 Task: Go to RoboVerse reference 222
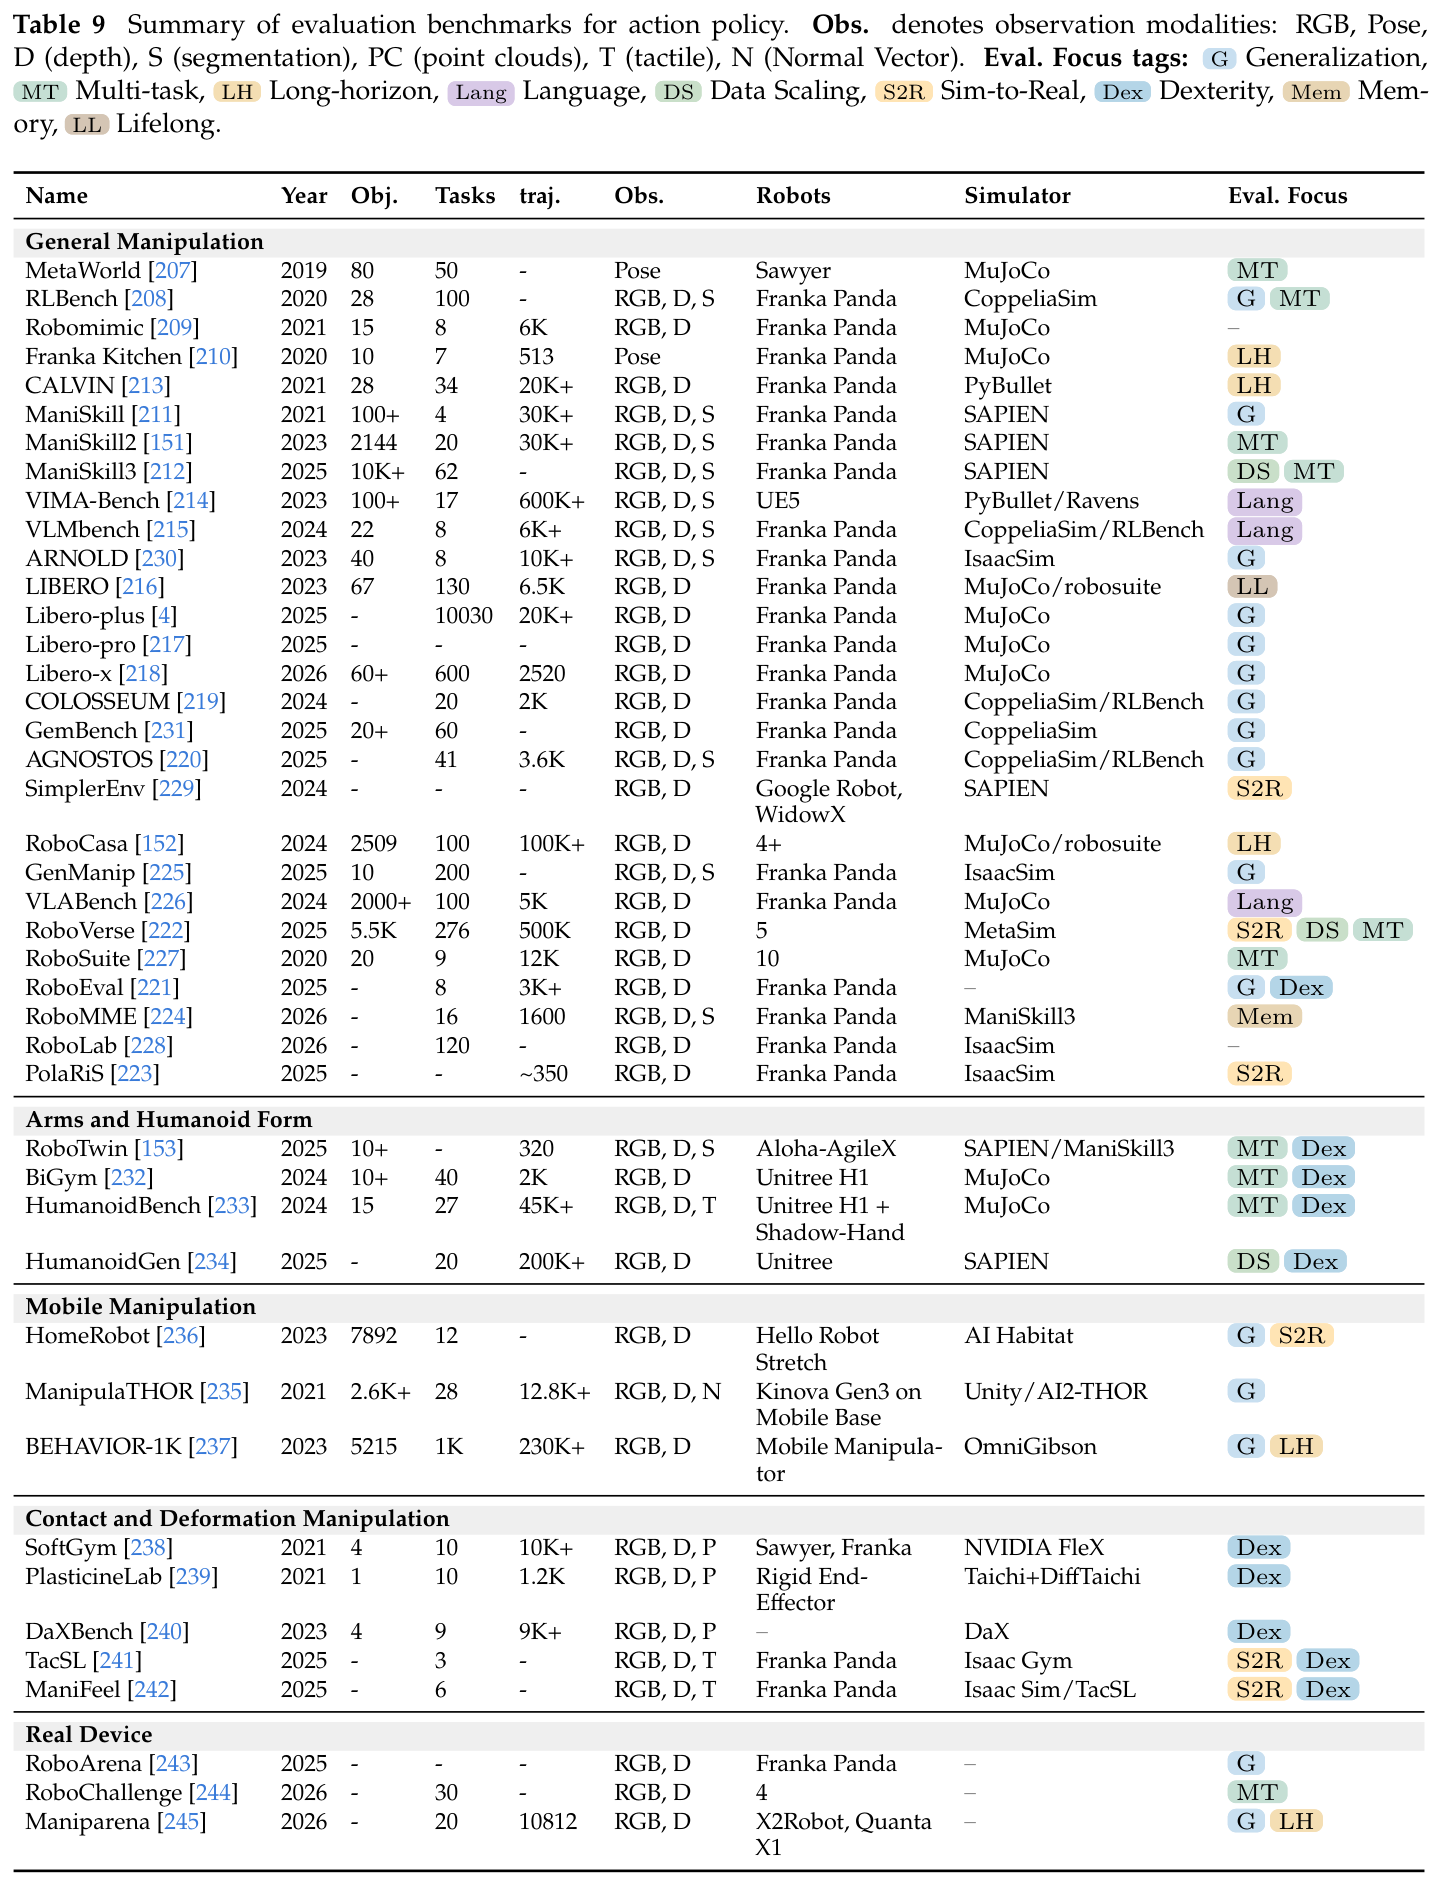pos(165,931)
